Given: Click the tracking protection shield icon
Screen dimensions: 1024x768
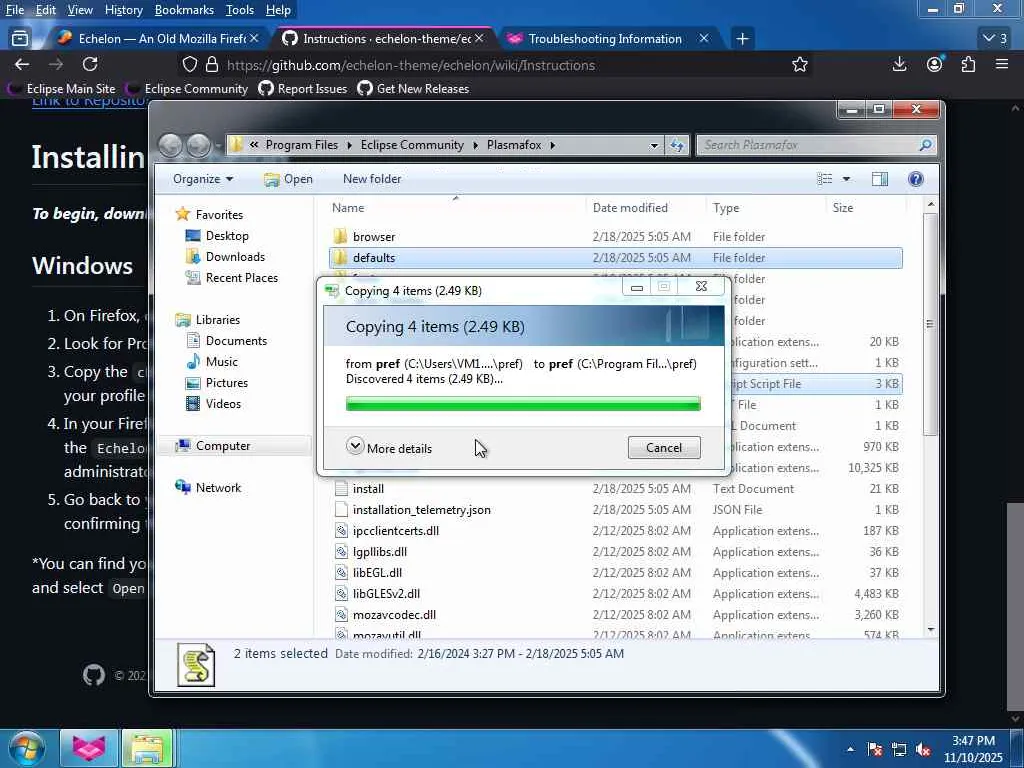Looking at the screenshot, I should pos(189,65).
